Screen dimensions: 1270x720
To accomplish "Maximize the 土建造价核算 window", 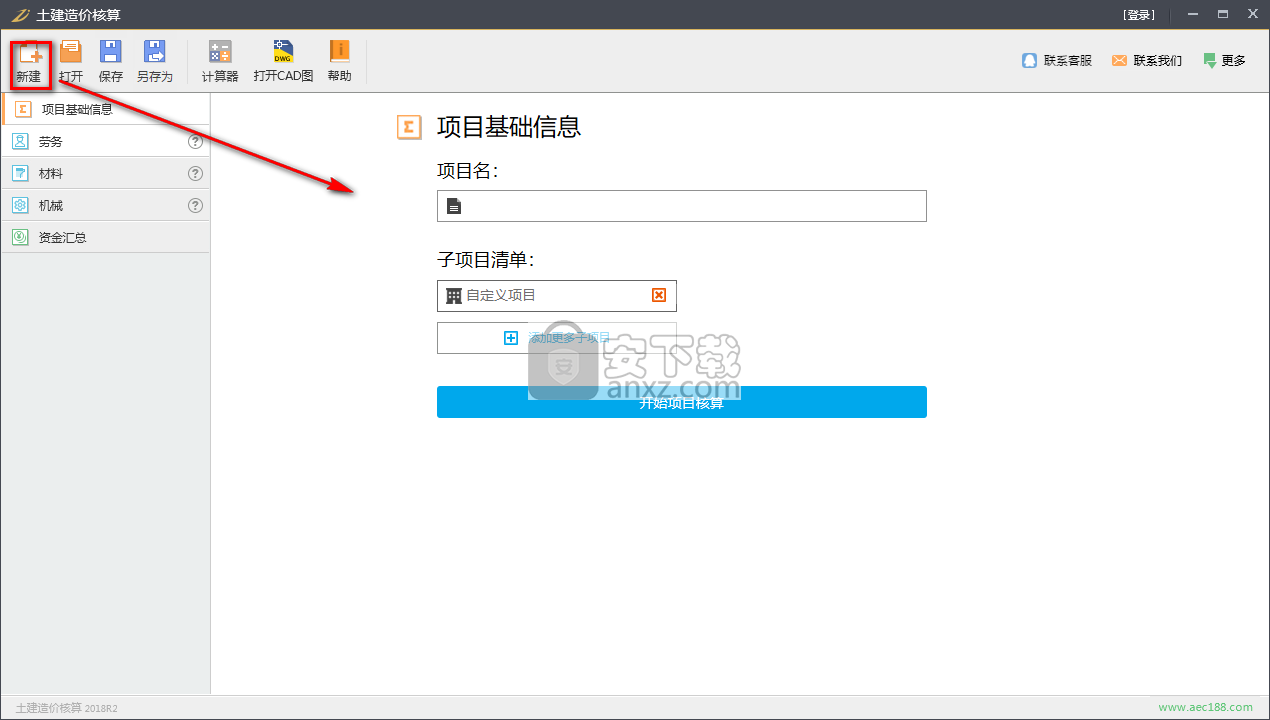I will point(1222,15).
